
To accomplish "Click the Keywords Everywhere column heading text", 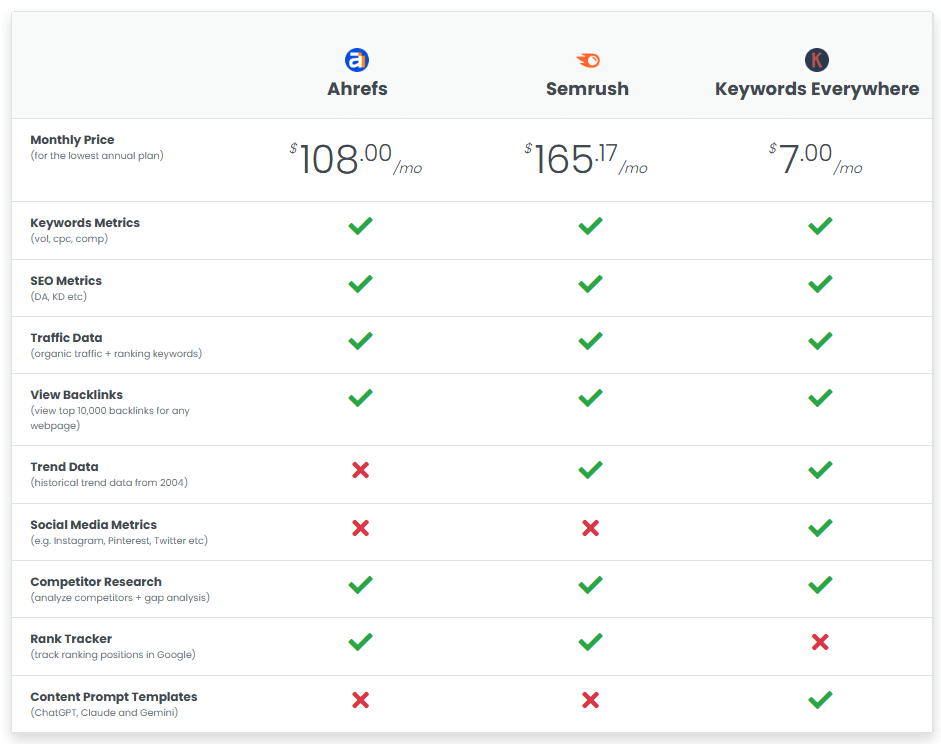I will coord(817,89).
